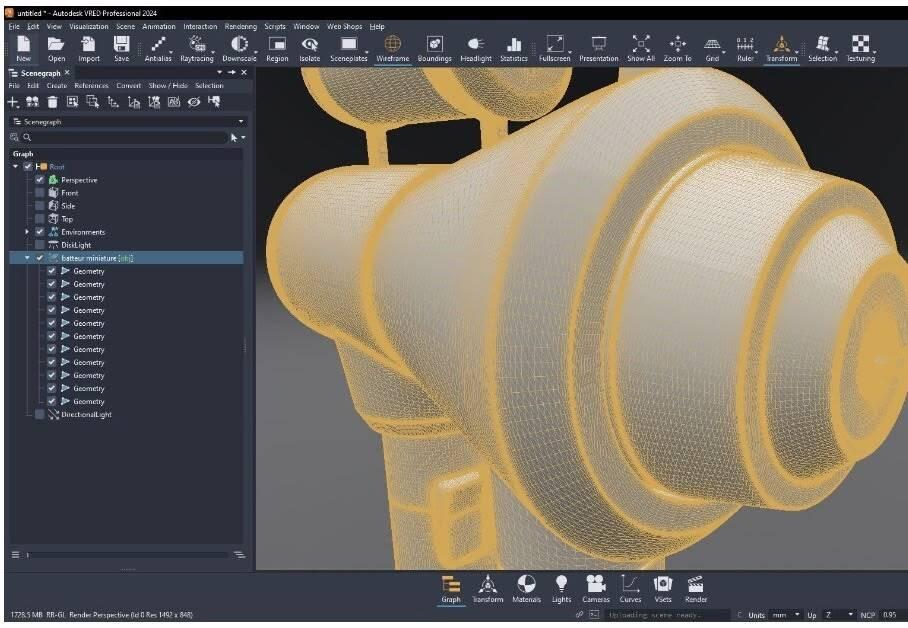Viewport: 908px width, 628px height.
Task: Click the Scenegraph search field
Action: tap(120, 137)
